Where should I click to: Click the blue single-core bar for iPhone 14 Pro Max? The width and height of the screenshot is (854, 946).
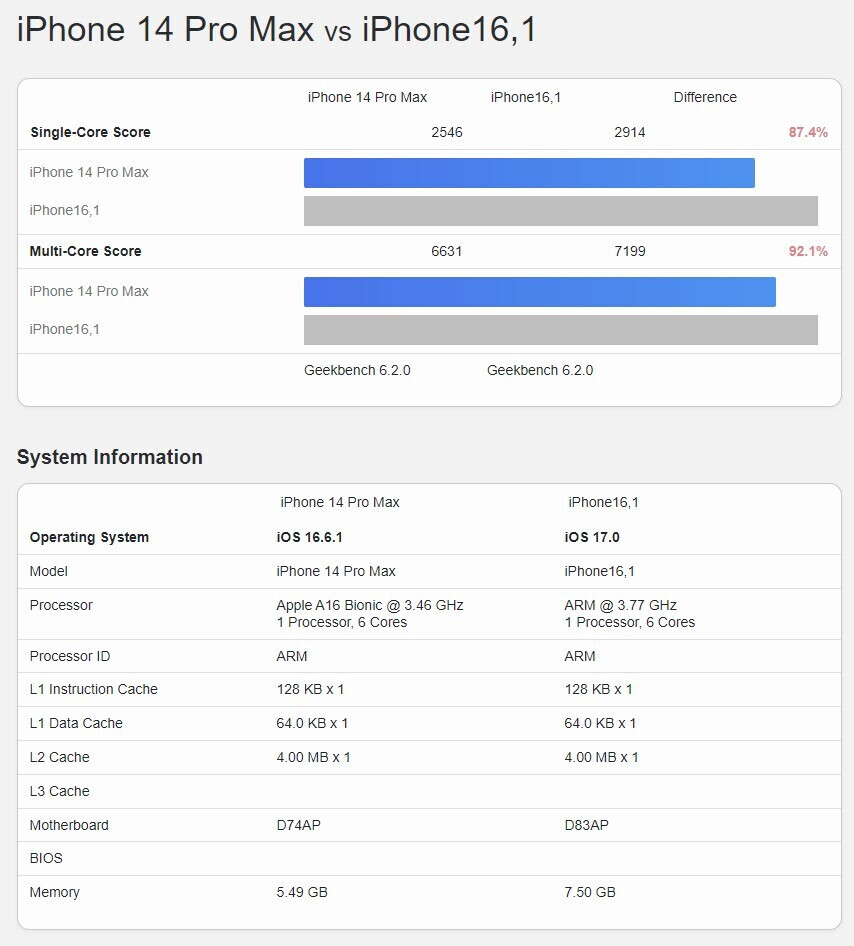tap(529, 173)
